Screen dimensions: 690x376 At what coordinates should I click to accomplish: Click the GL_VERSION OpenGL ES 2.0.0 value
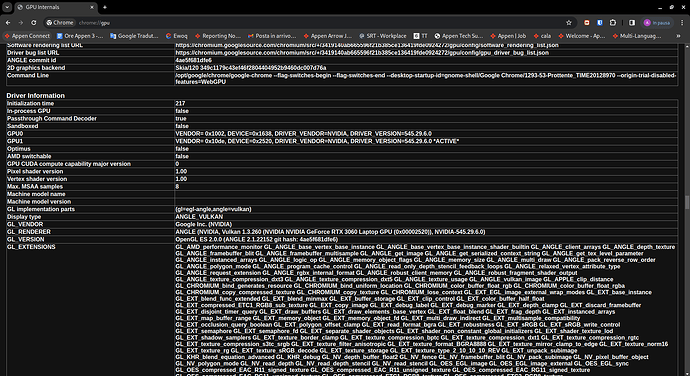[257, 240]
